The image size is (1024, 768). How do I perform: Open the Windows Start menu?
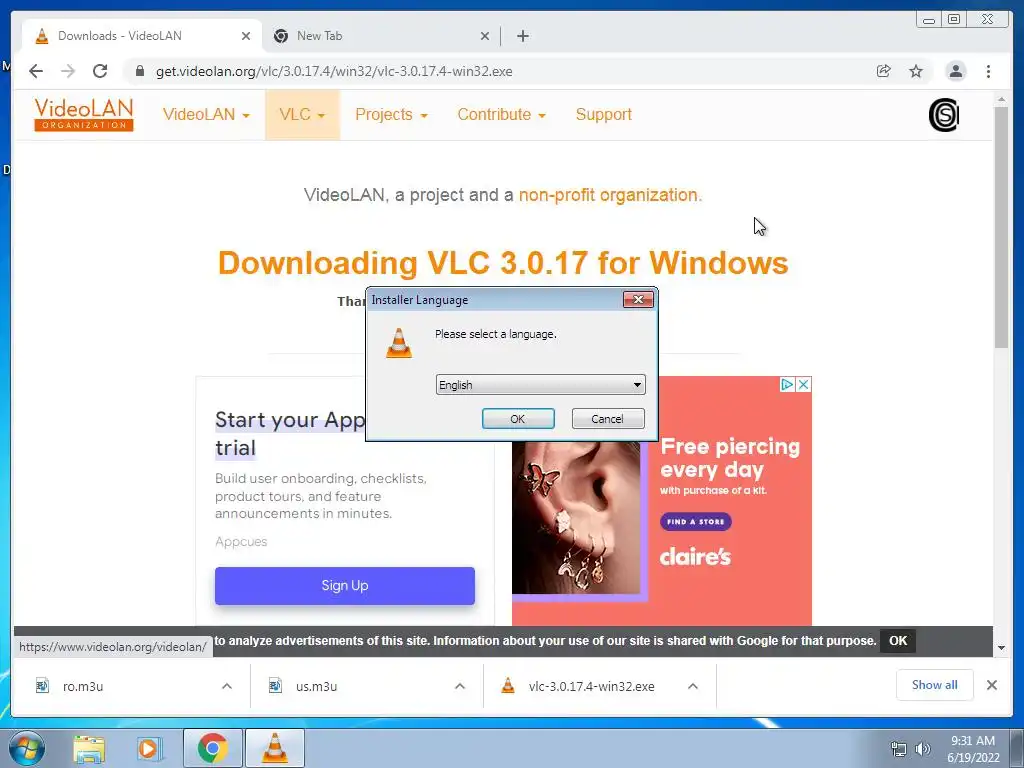[x=27, y=748]
